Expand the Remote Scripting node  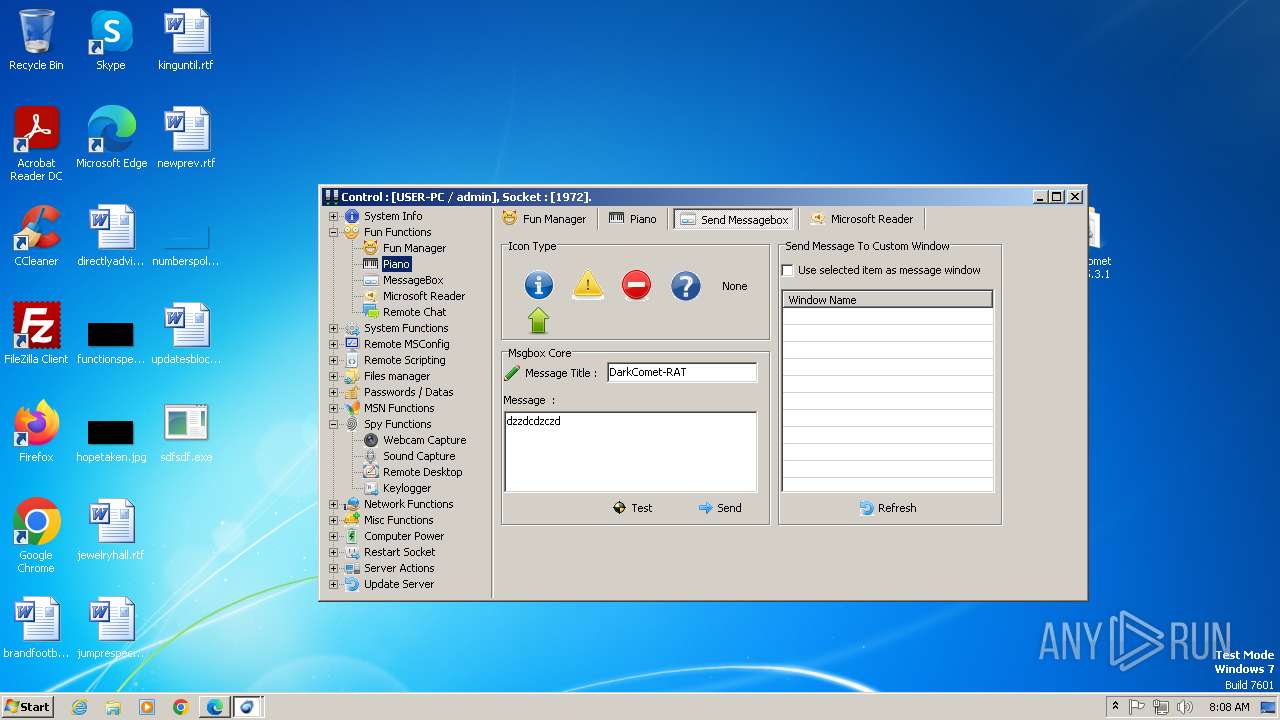(334, 360)
